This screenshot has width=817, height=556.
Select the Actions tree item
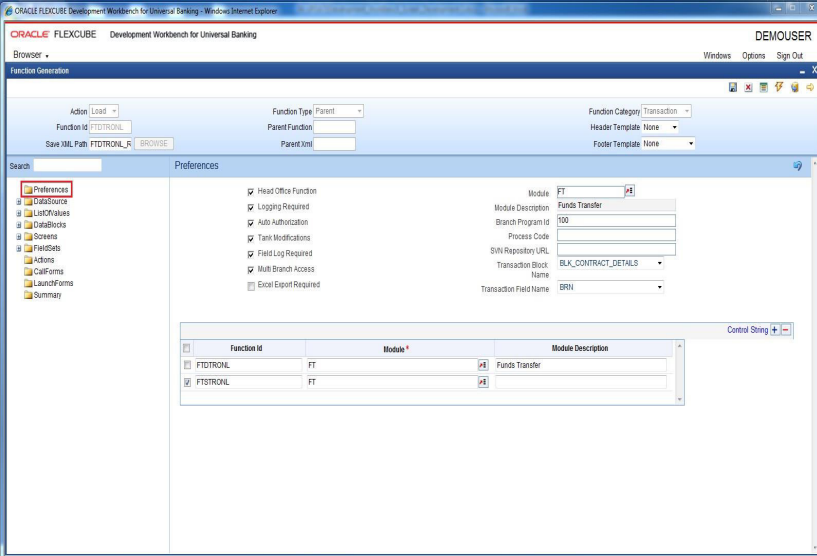(x=44, y=260)
